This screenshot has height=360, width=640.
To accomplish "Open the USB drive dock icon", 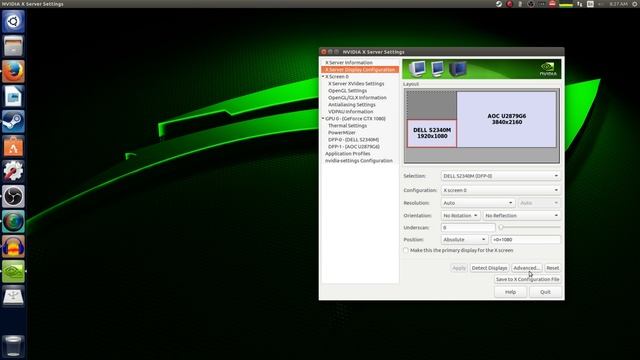I will click(x=13, y=296).
